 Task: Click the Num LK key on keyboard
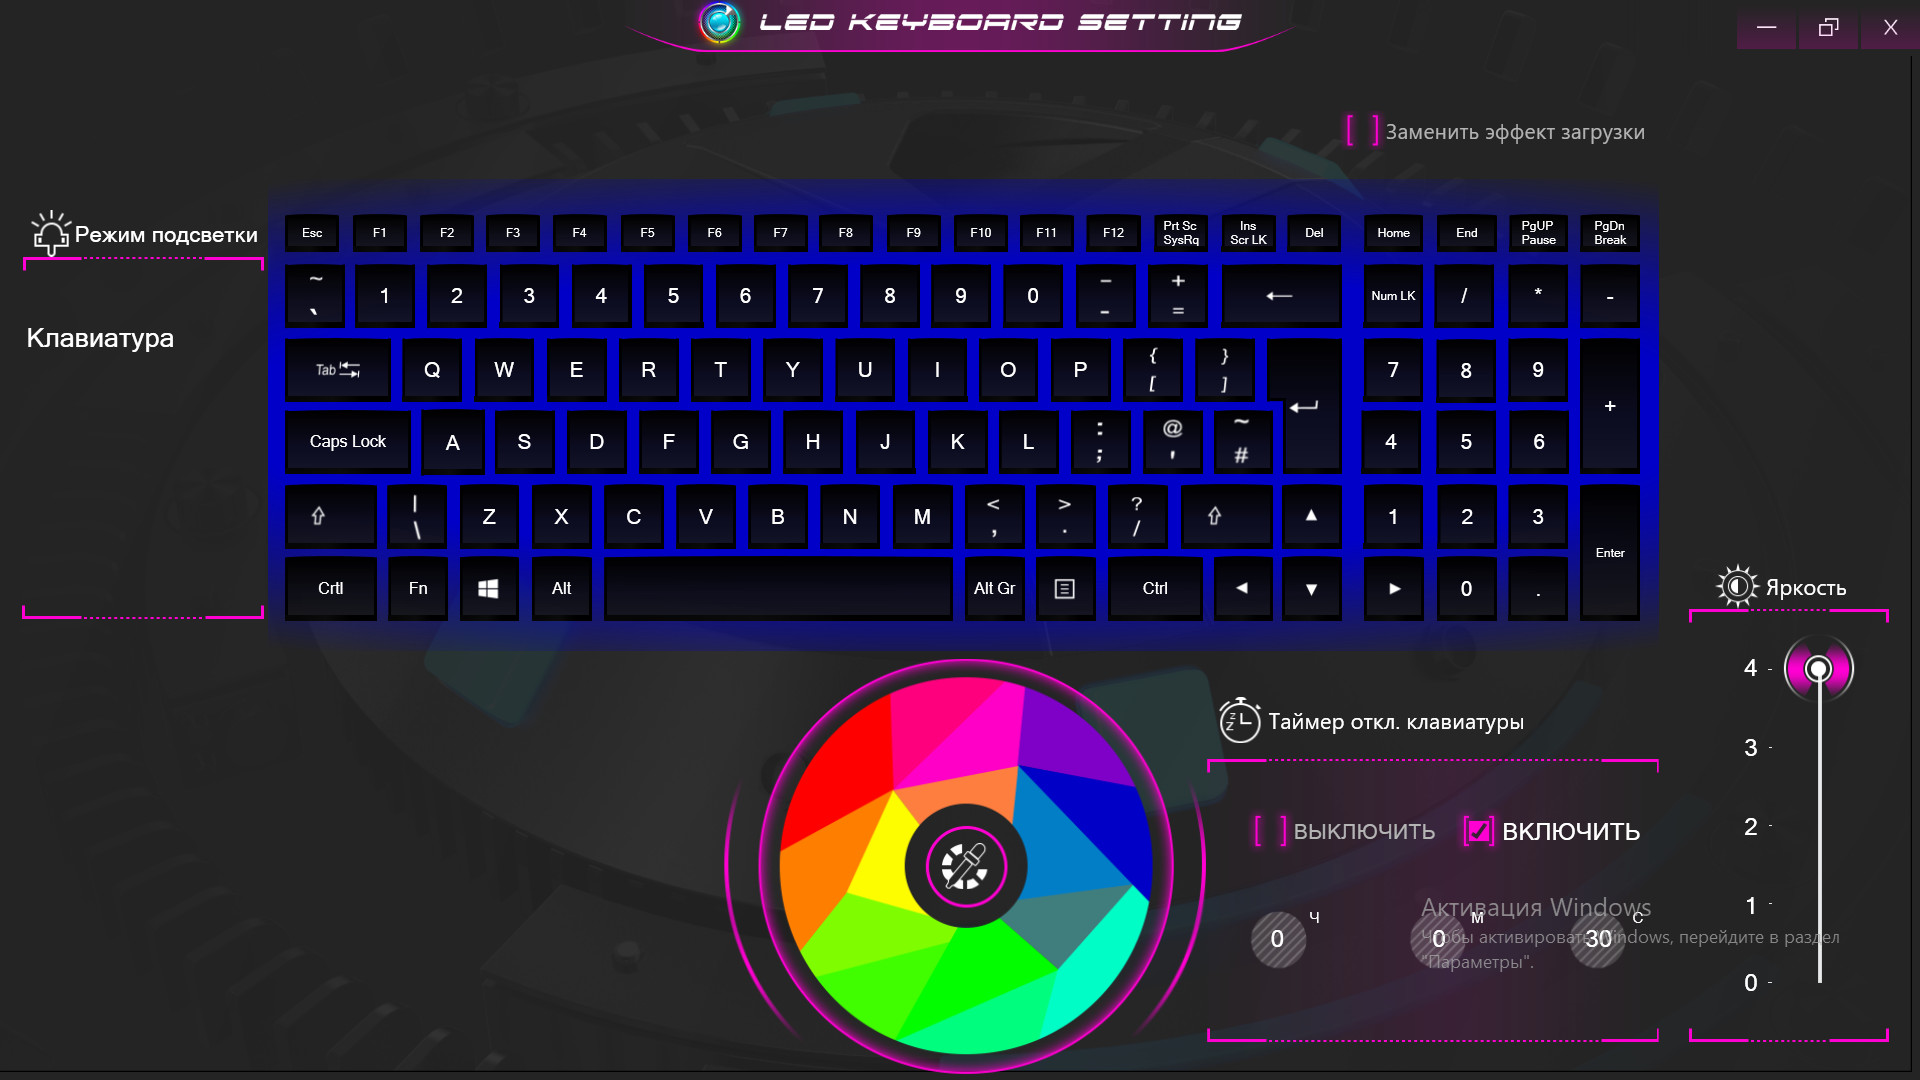pyautogui.click(x=1393, y=294)
